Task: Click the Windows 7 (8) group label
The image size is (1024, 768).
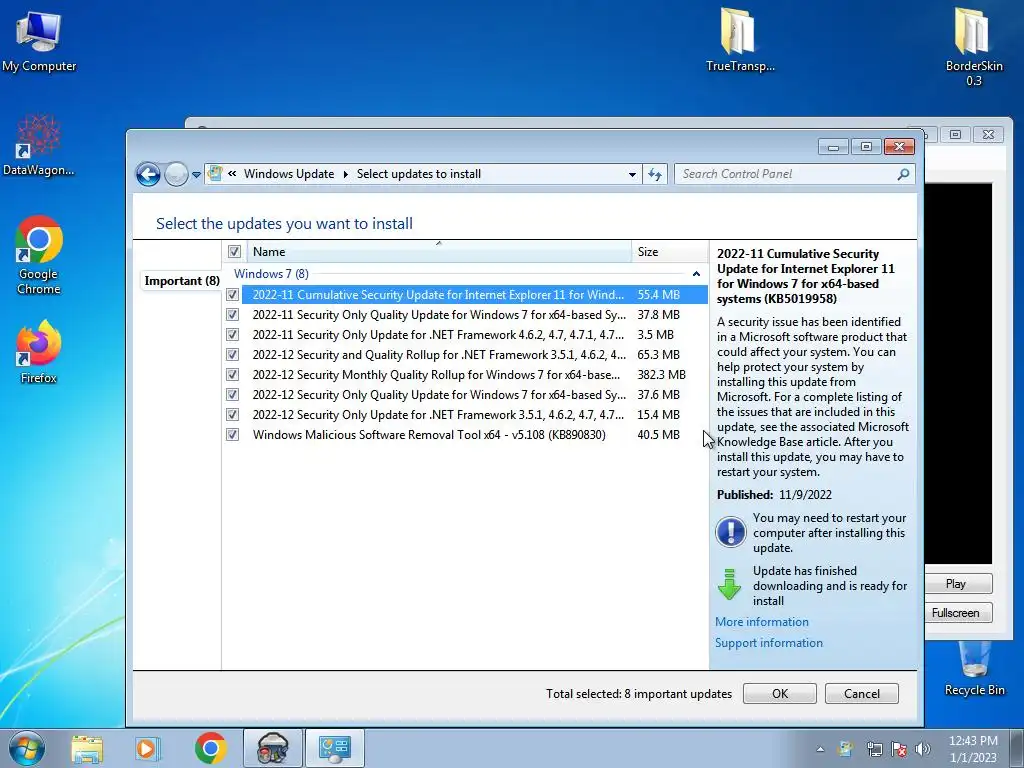Action: [271, 274]
